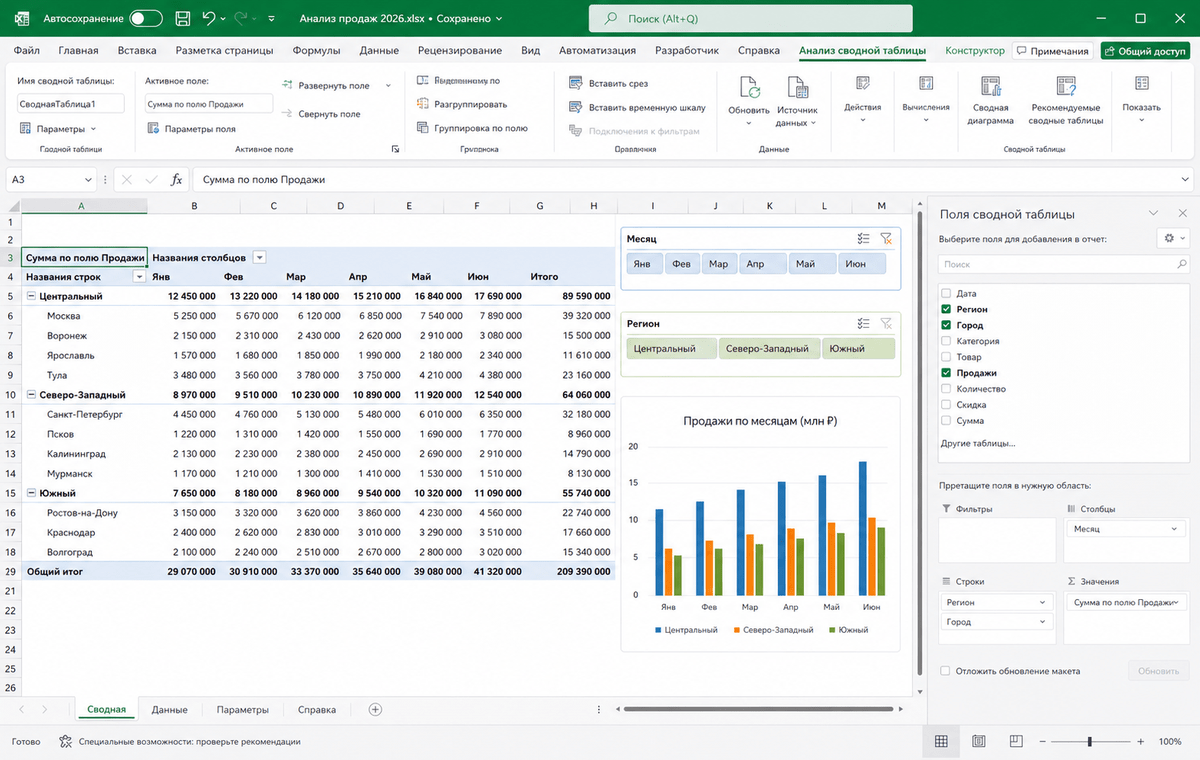
Task: Click the zoom slider handle
Action: click(1089, 741)
